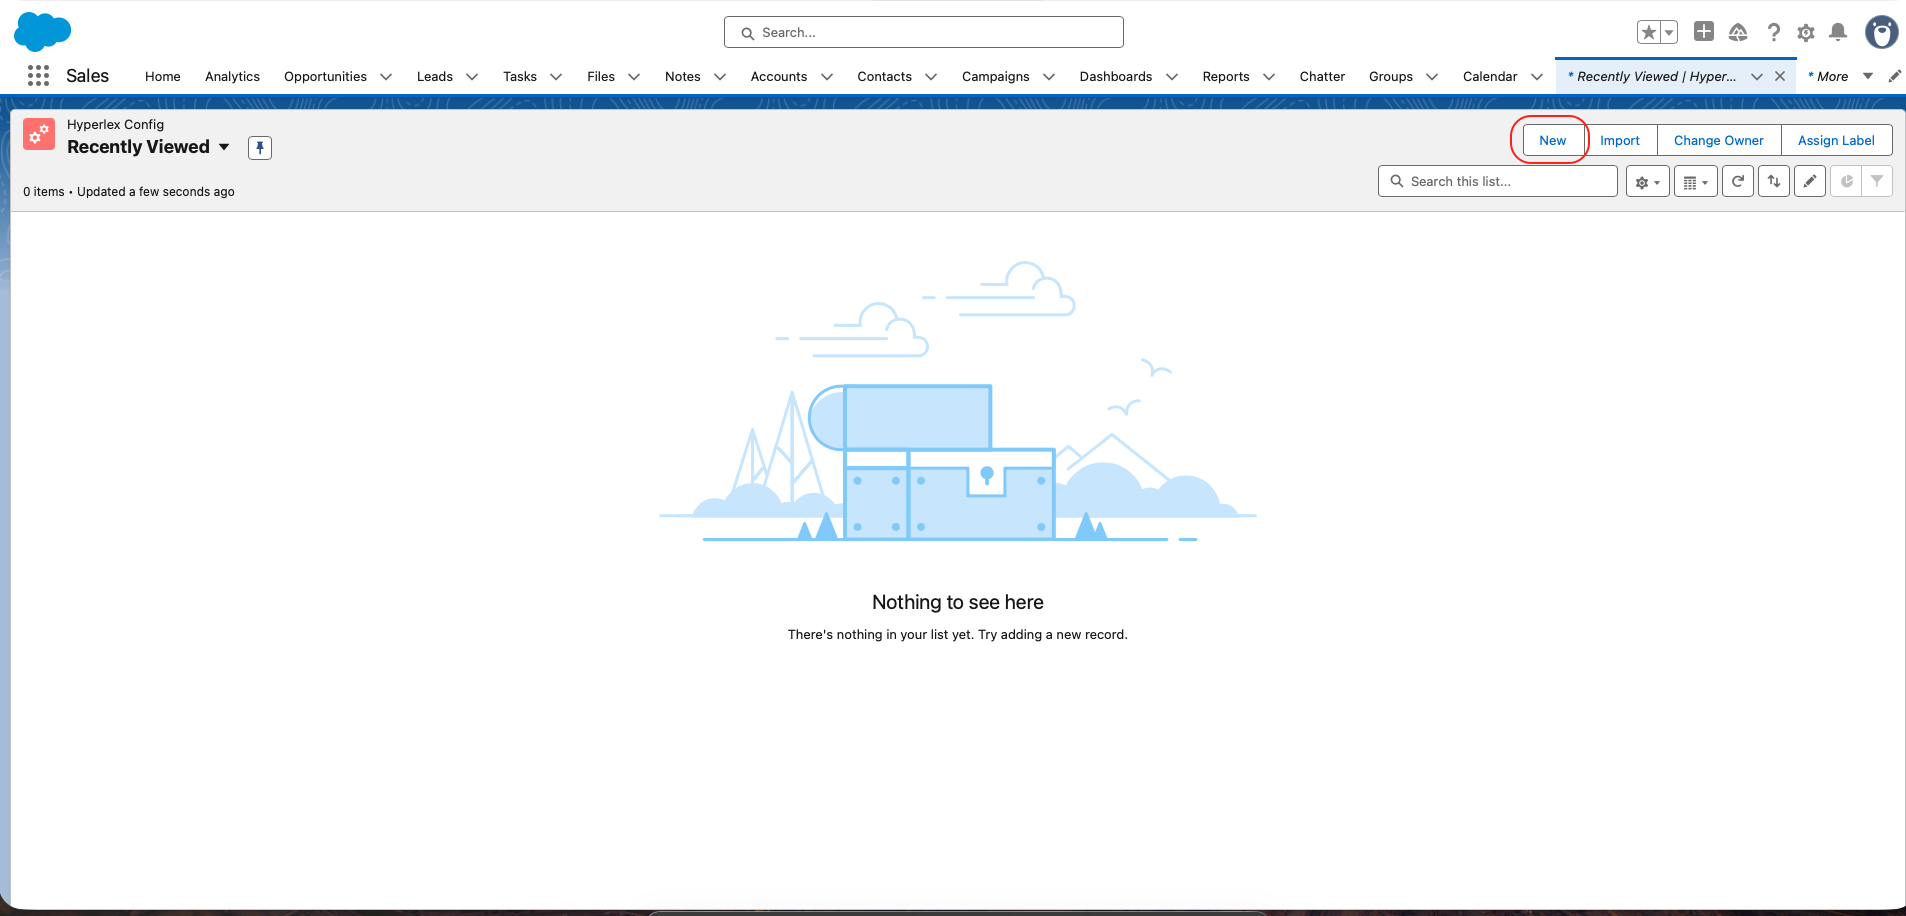Expand the Calendar nav chevron
1906x916 pixels.
tap(1537, 77)
